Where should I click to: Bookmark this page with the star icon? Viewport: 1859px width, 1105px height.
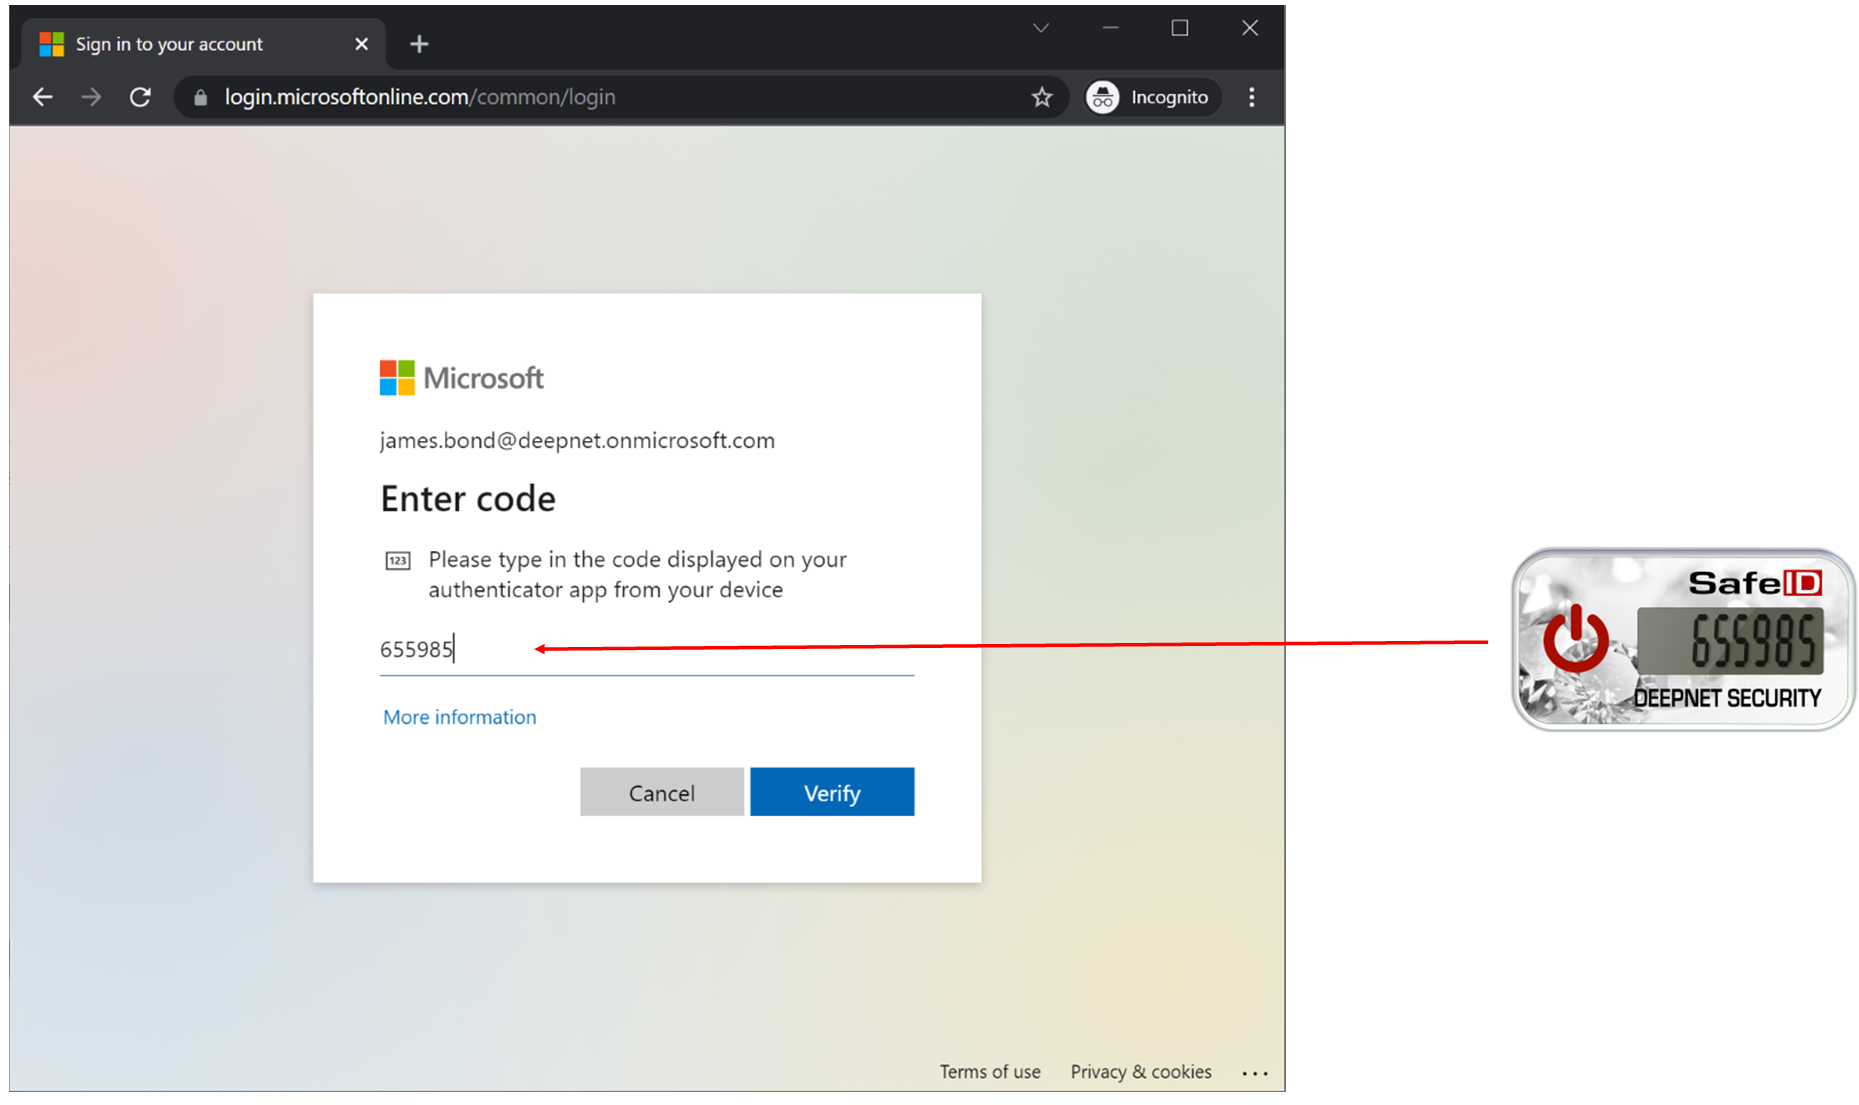[x=1042, y=97]
